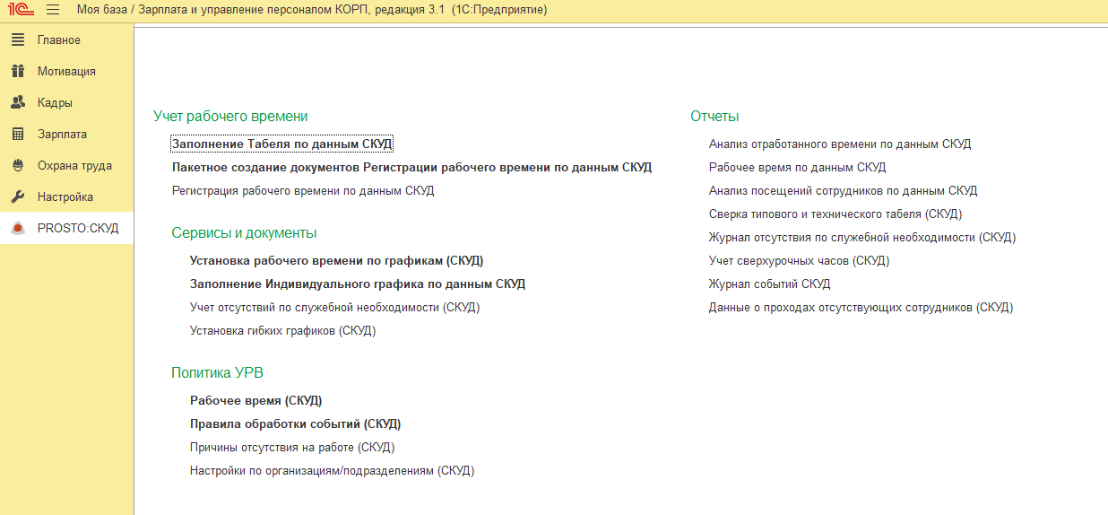Click the Кадры people icon
Screen dimensions: 1108x515
point(17,102)
